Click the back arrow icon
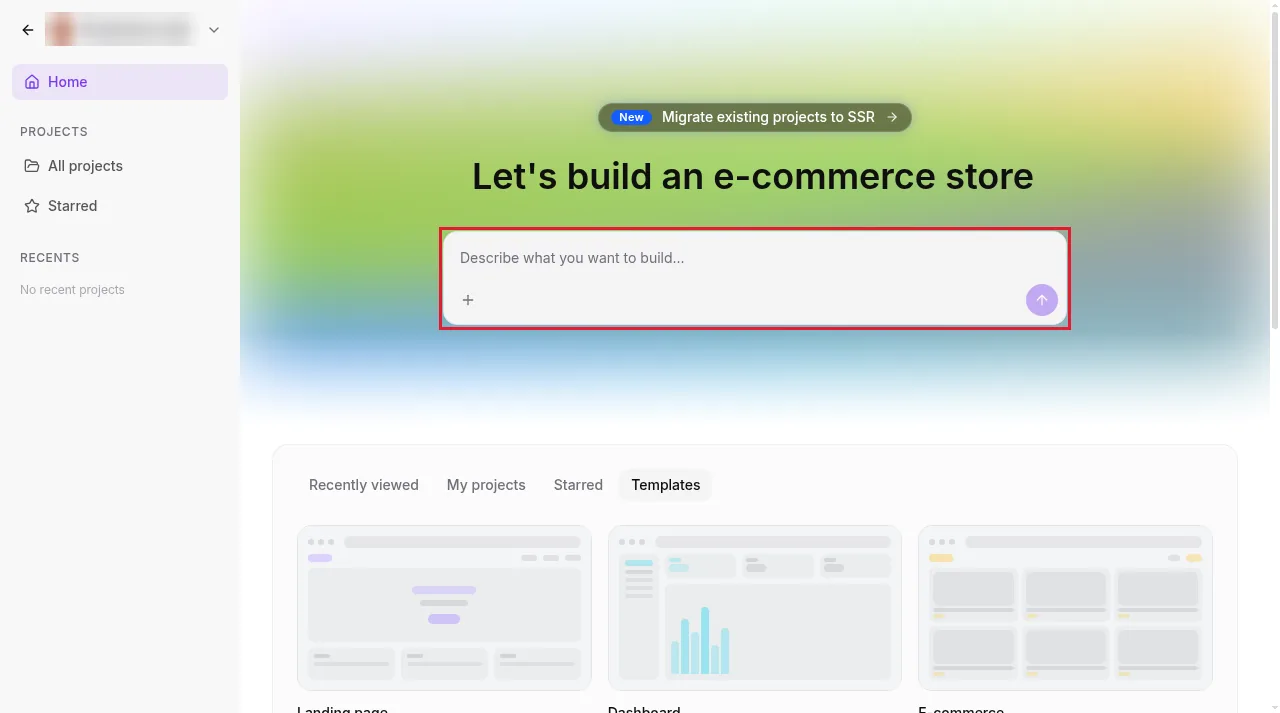The width and height of the screenshot is (1280, 713). [x=28, y=30]
